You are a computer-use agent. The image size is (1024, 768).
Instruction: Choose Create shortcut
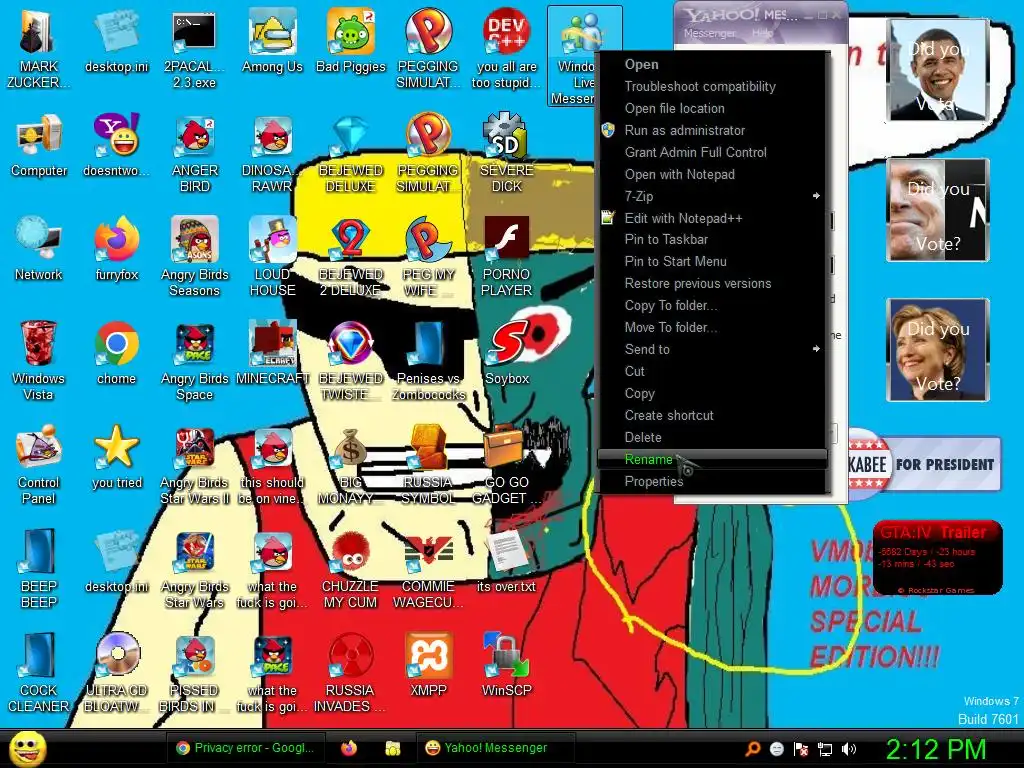(713, 415)
